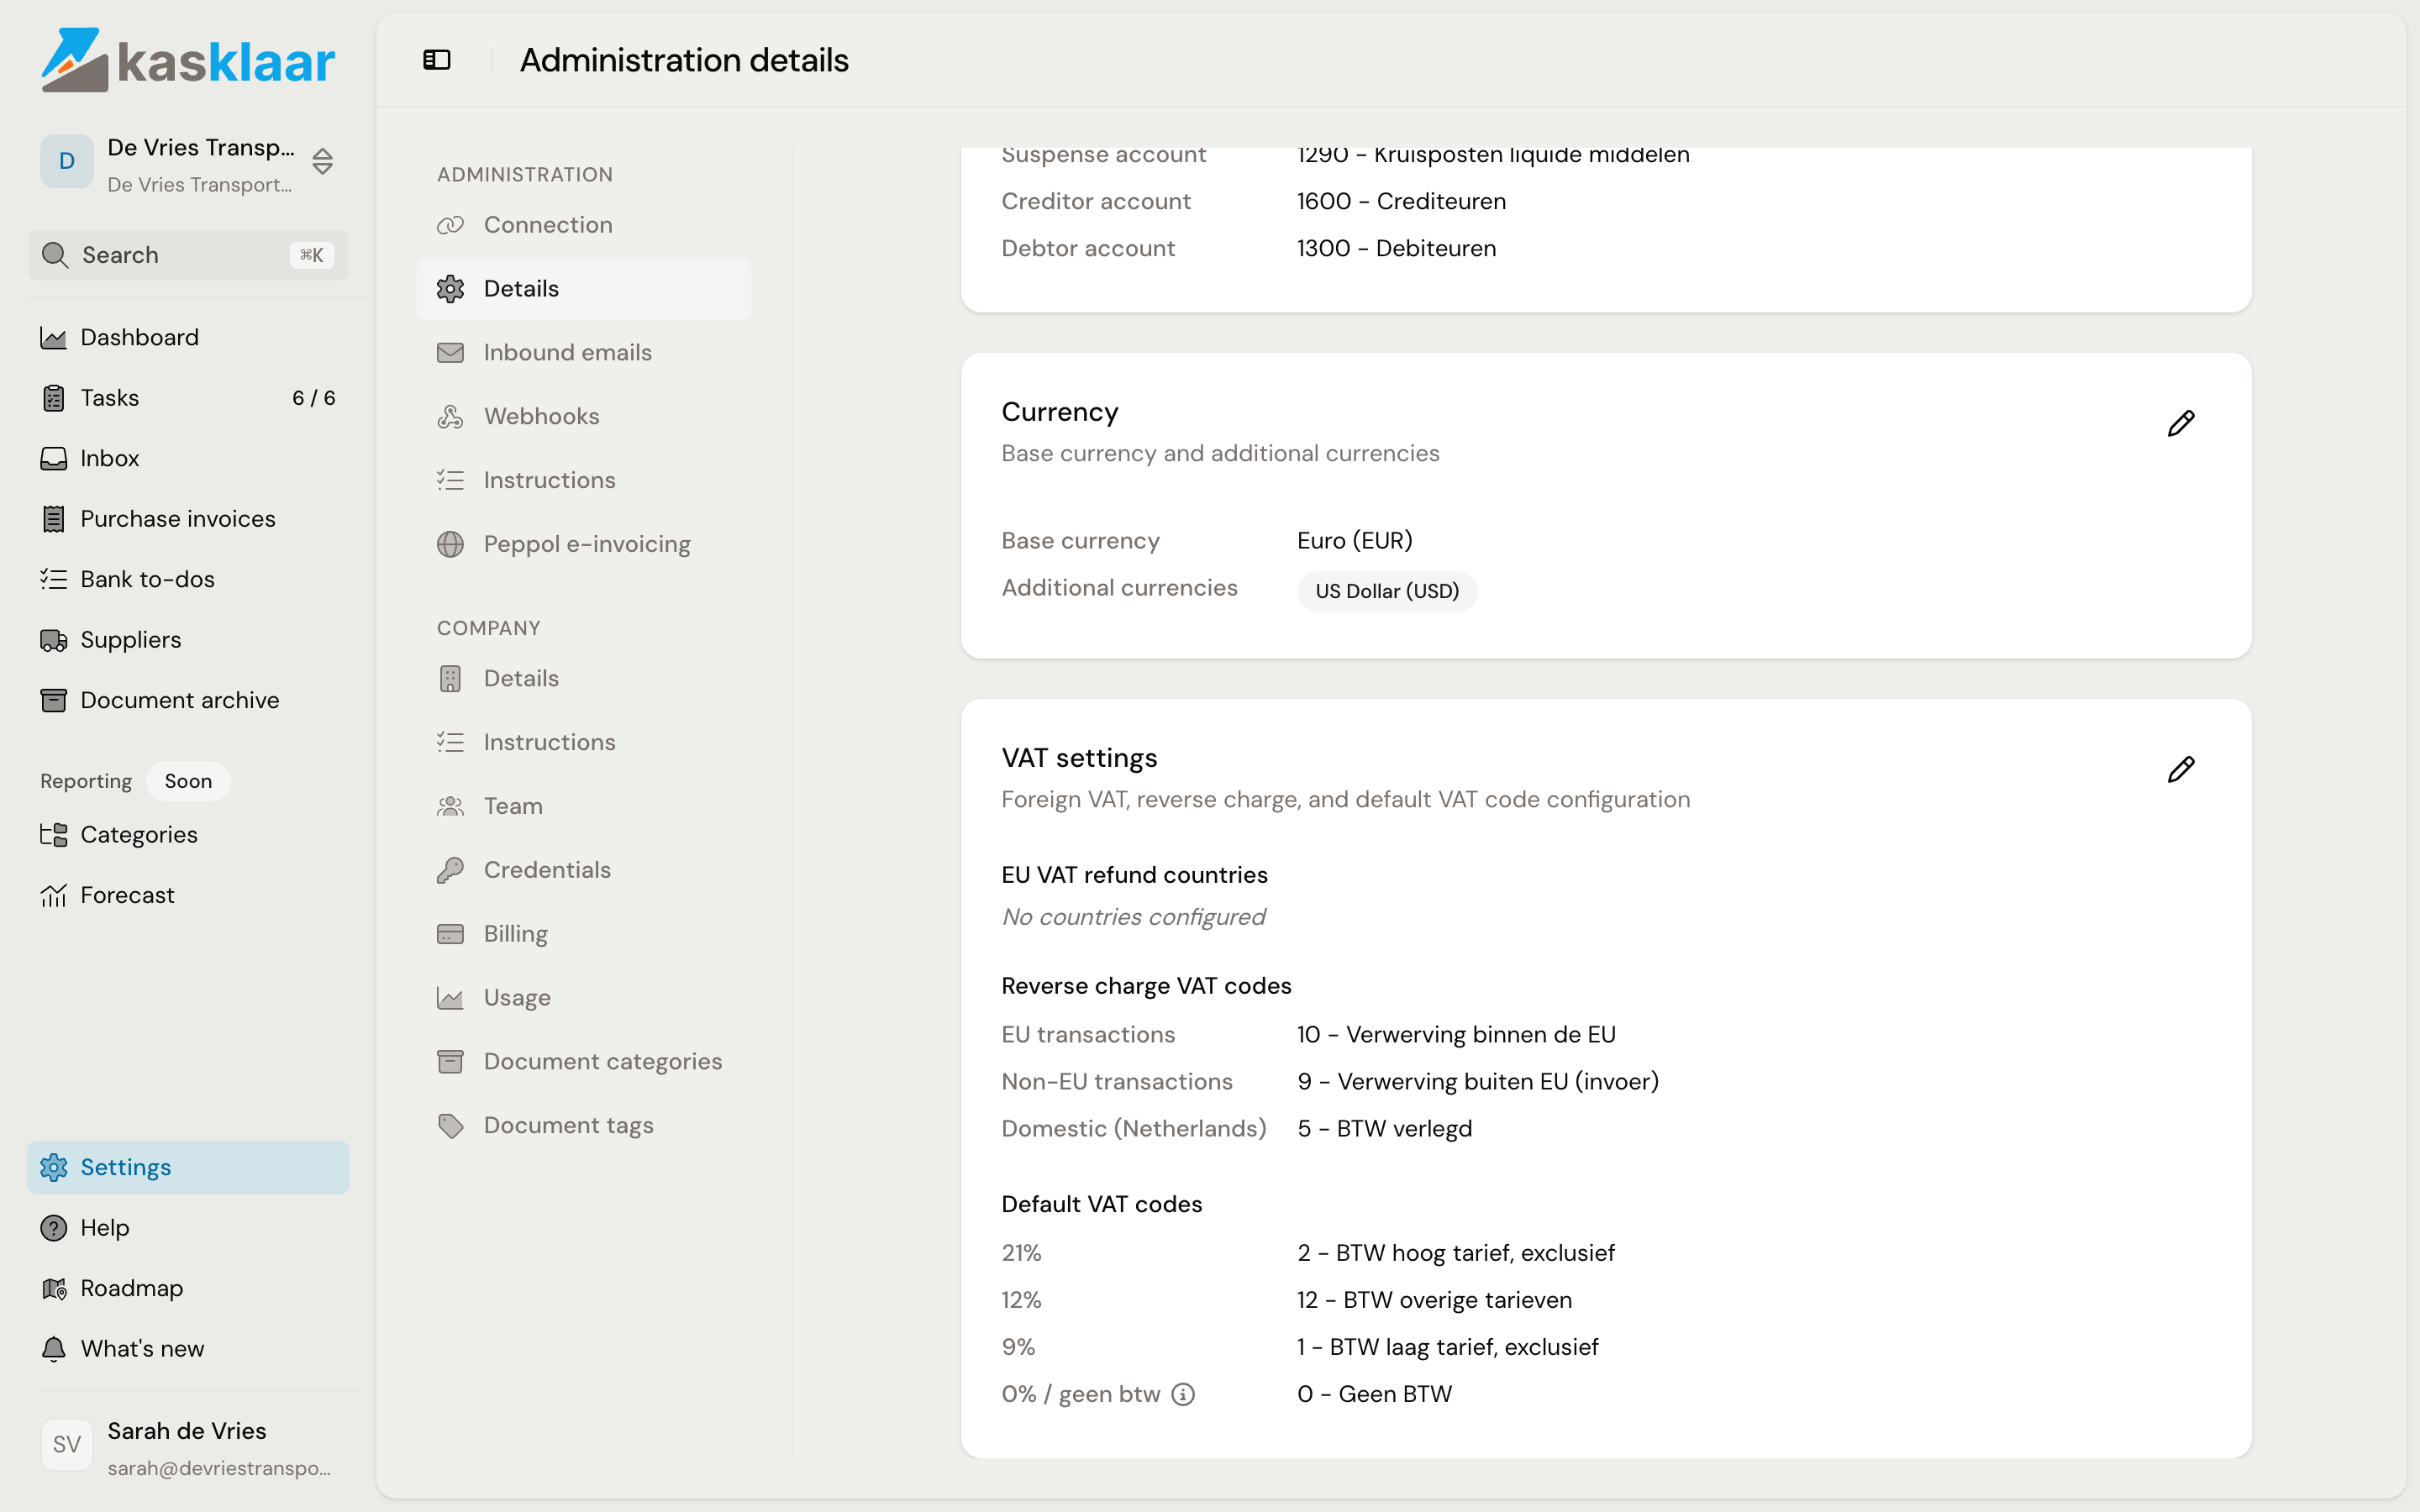Screen dimensions: 2420x1512
Task: Click '10 - Verwerving binnen de EU'
Action: click(x=1456, y=1035)
